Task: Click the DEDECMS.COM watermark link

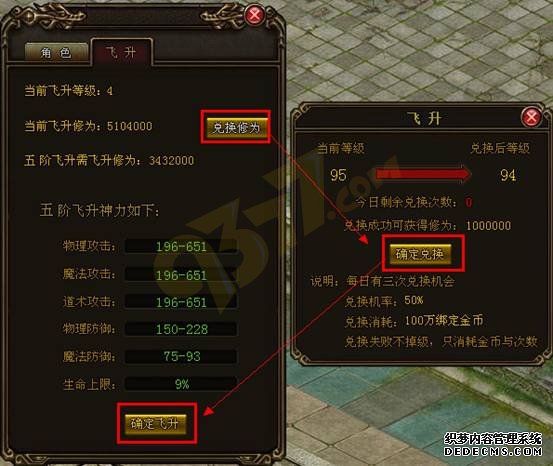Action: pyautogui.click(x=493, y=451)
